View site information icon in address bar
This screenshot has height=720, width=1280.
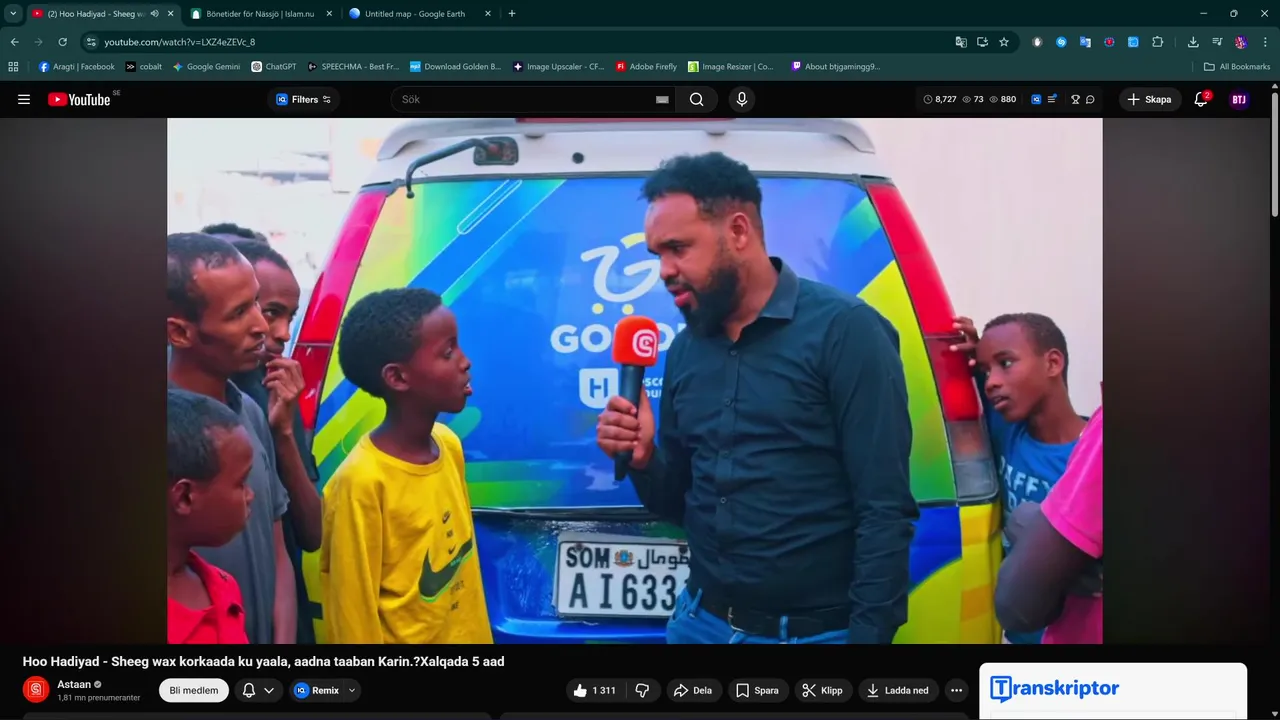point(91,42)
